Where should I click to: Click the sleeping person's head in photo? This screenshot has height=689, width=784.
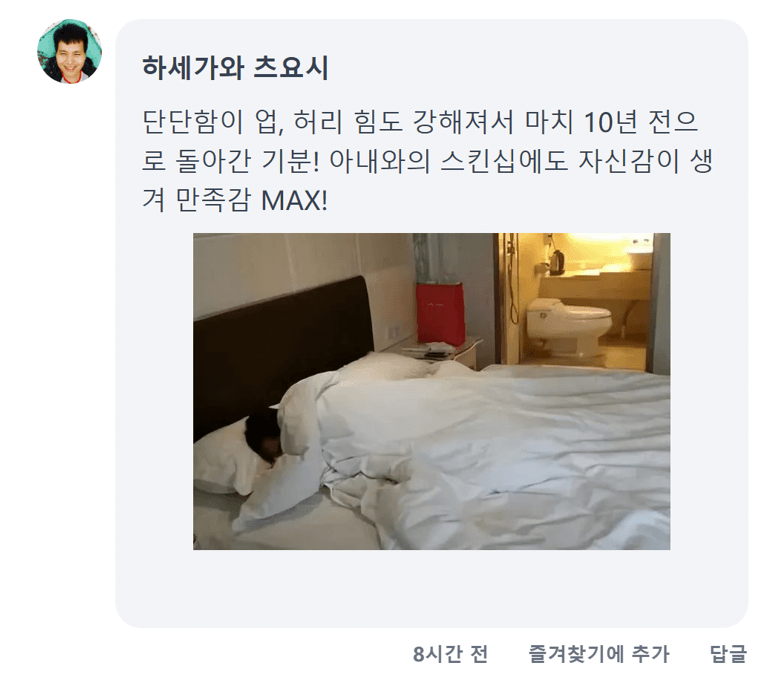[264, 435]
